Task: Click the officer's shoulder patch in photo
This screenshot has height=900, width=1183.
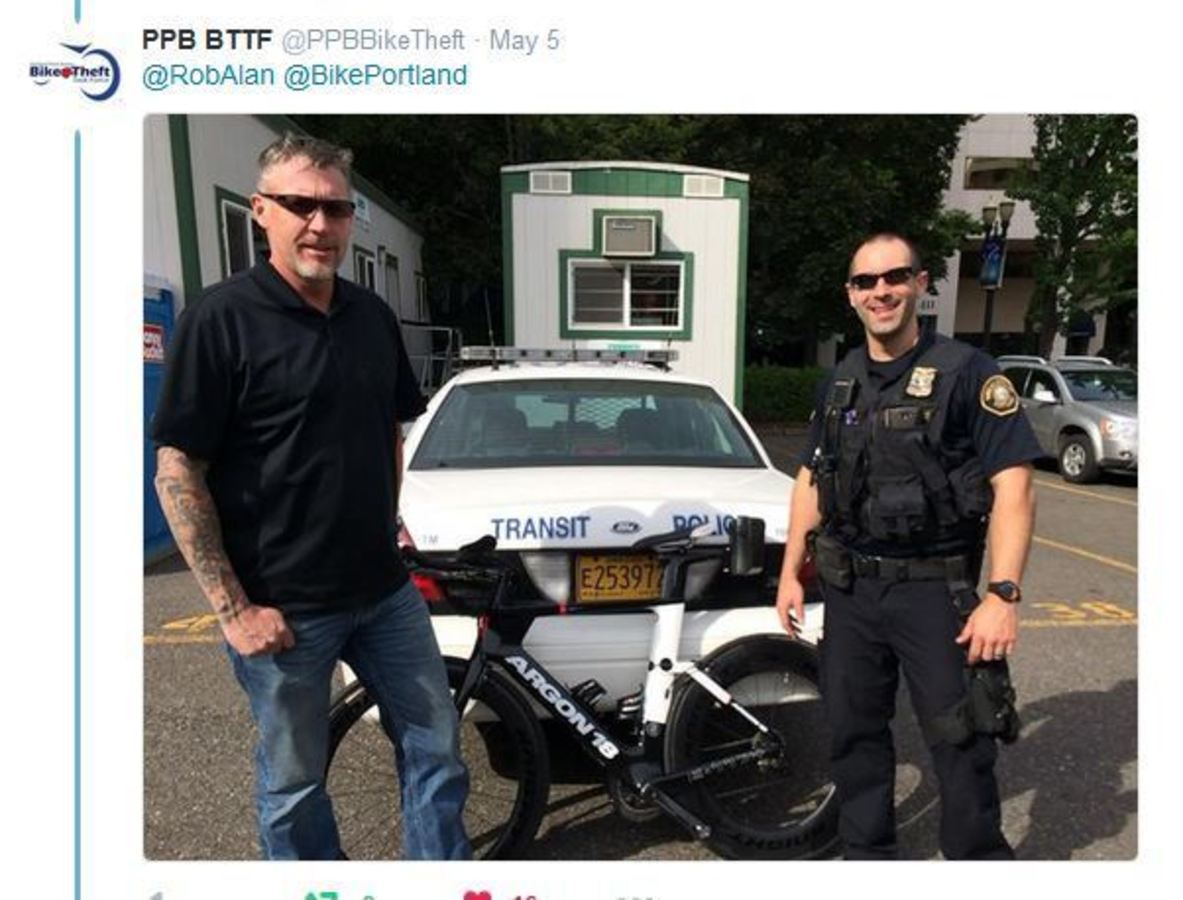Action: pos(999,395)
